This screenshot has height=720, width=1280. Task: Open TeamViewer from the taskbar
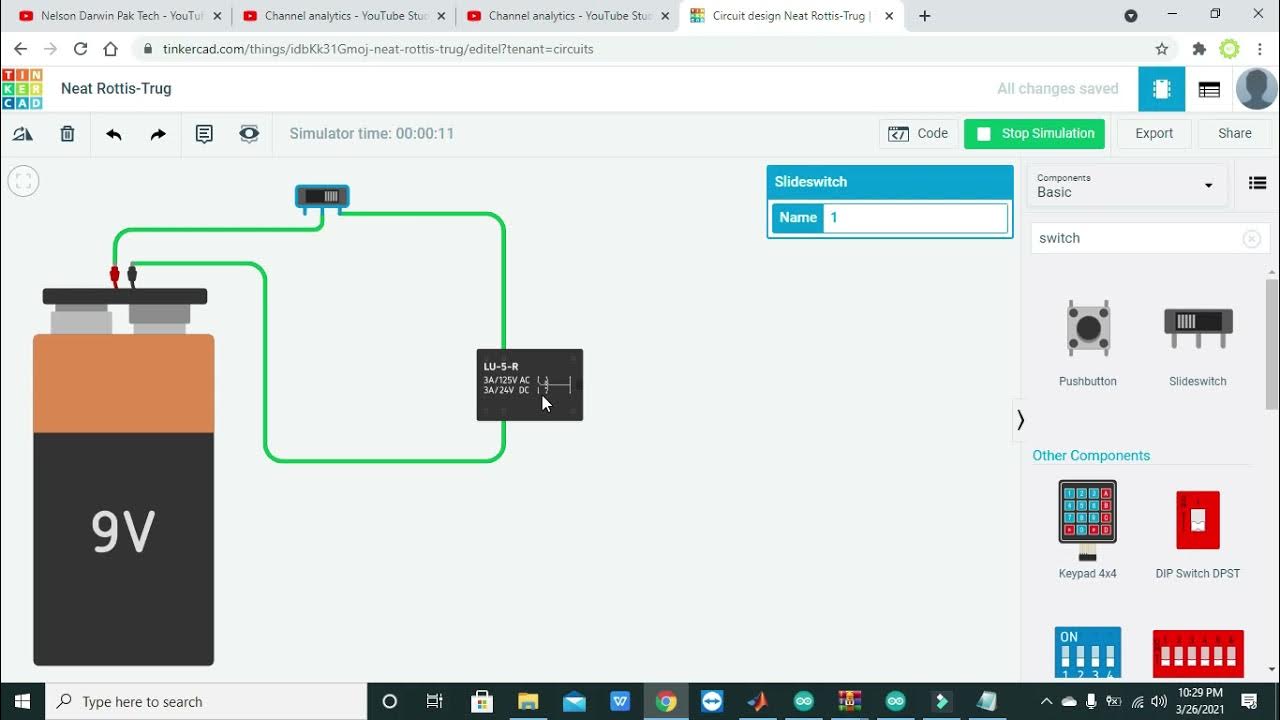coord(712,701)
